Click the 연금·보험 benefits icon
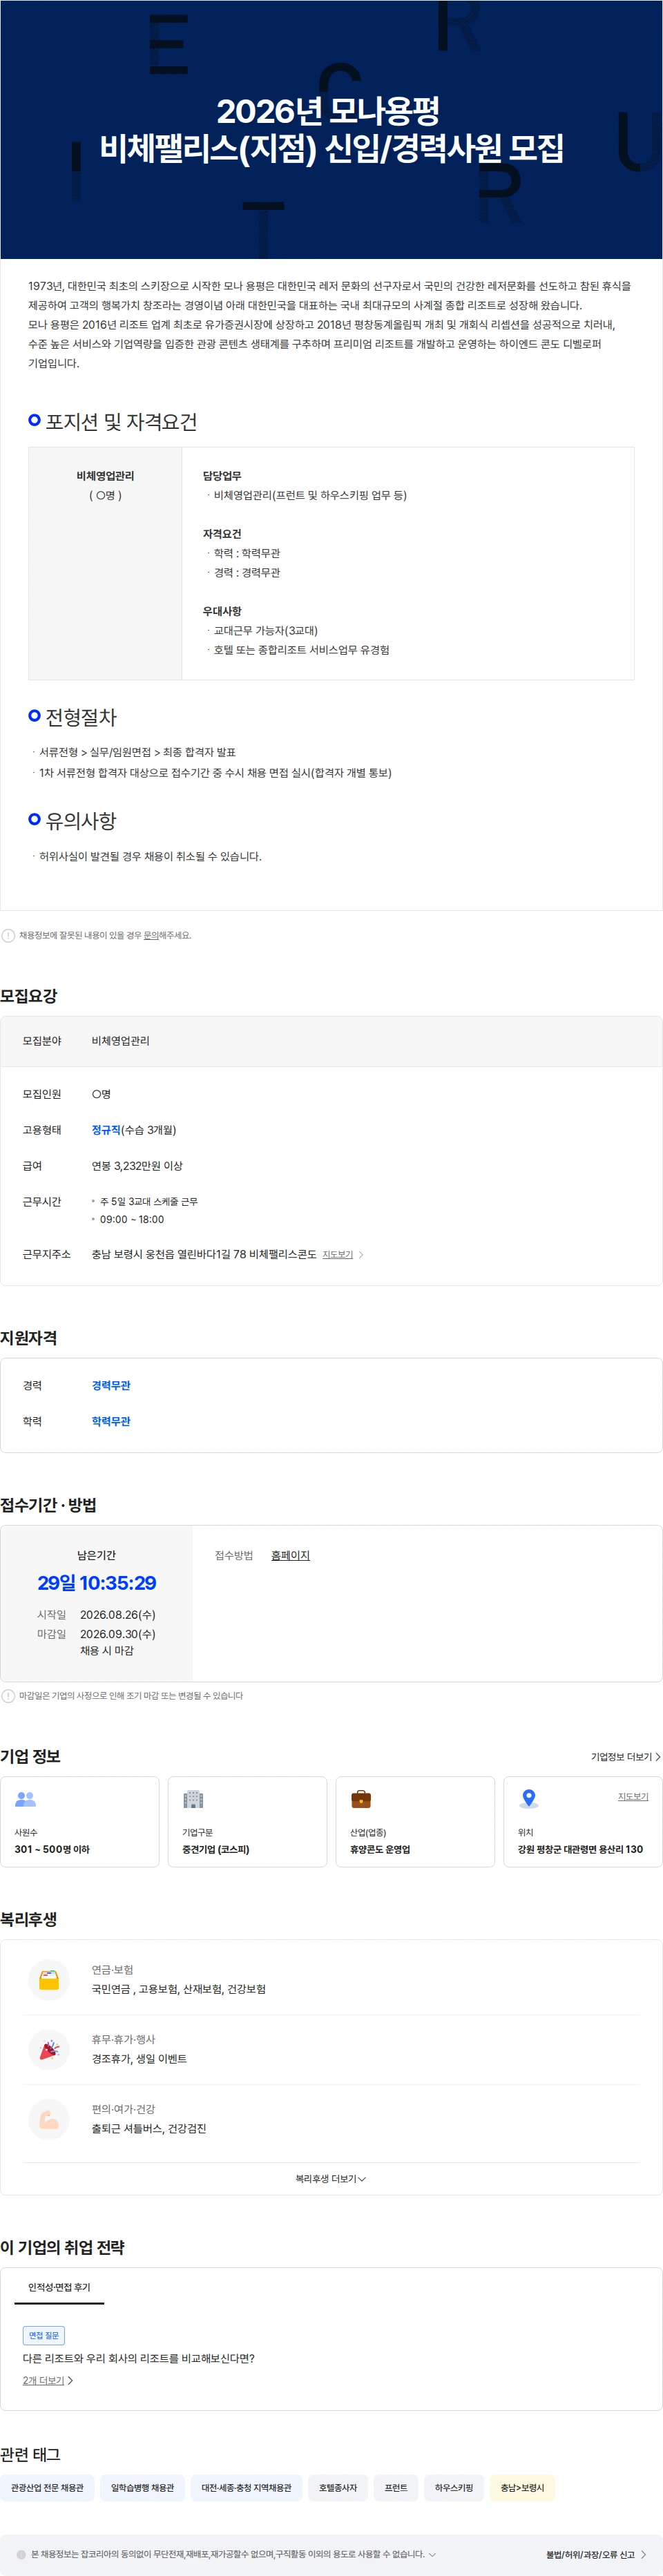This screenshot has height=2576, width=663. pyautogui.click(x=49, y=1979)
